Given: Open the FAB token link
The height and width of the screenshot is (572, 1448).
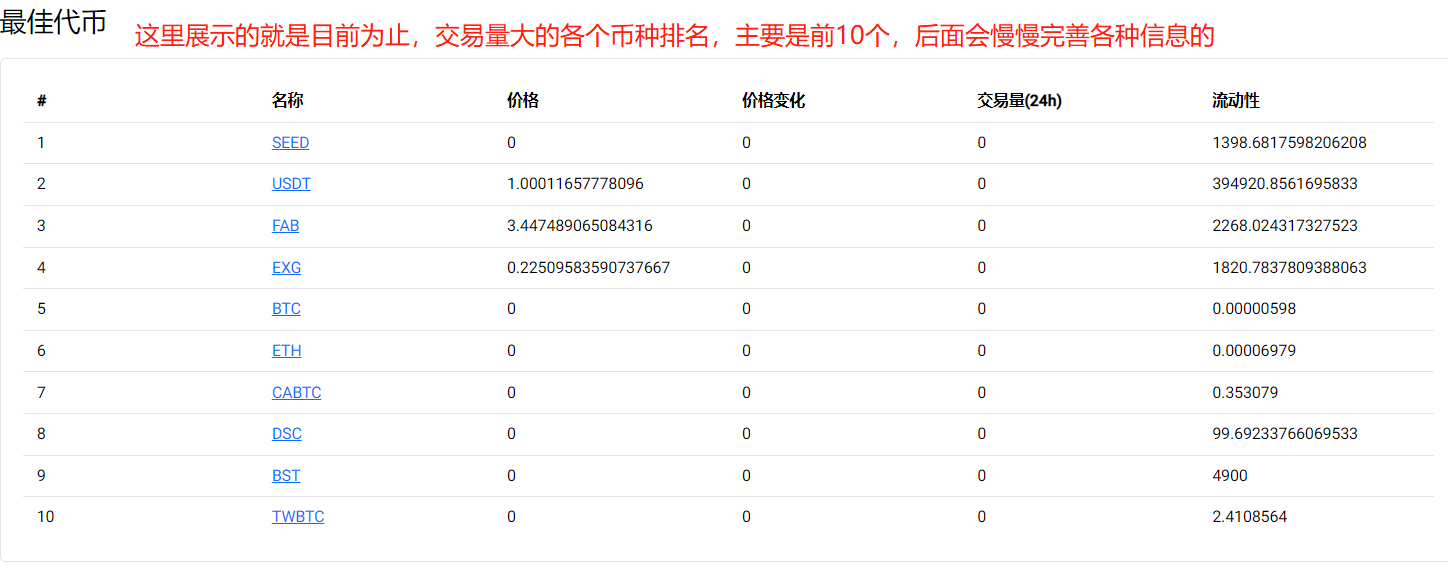Looking at the screenshot, I should click(x=285, y=226).
